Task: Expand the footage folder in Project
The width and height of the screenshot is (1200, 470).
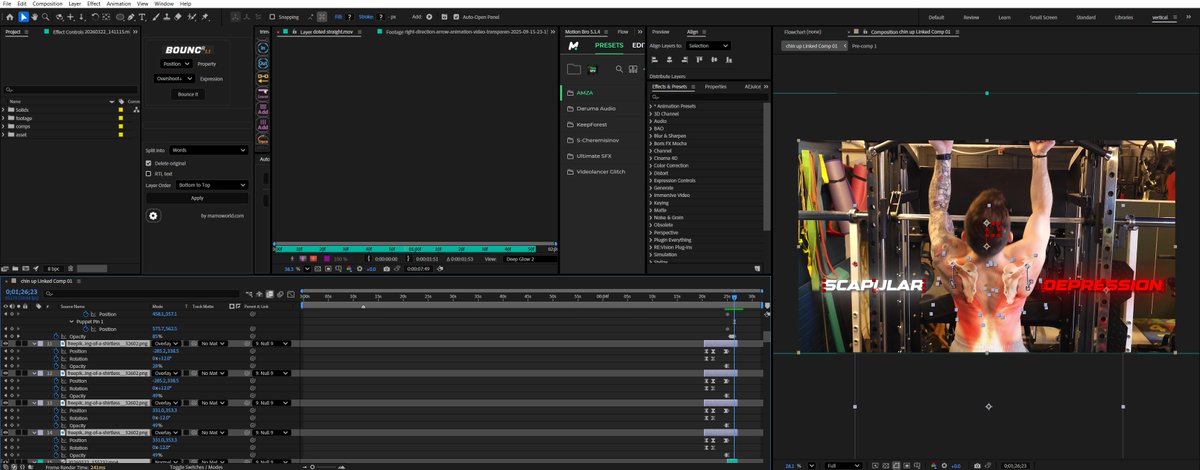Action: 4,118
